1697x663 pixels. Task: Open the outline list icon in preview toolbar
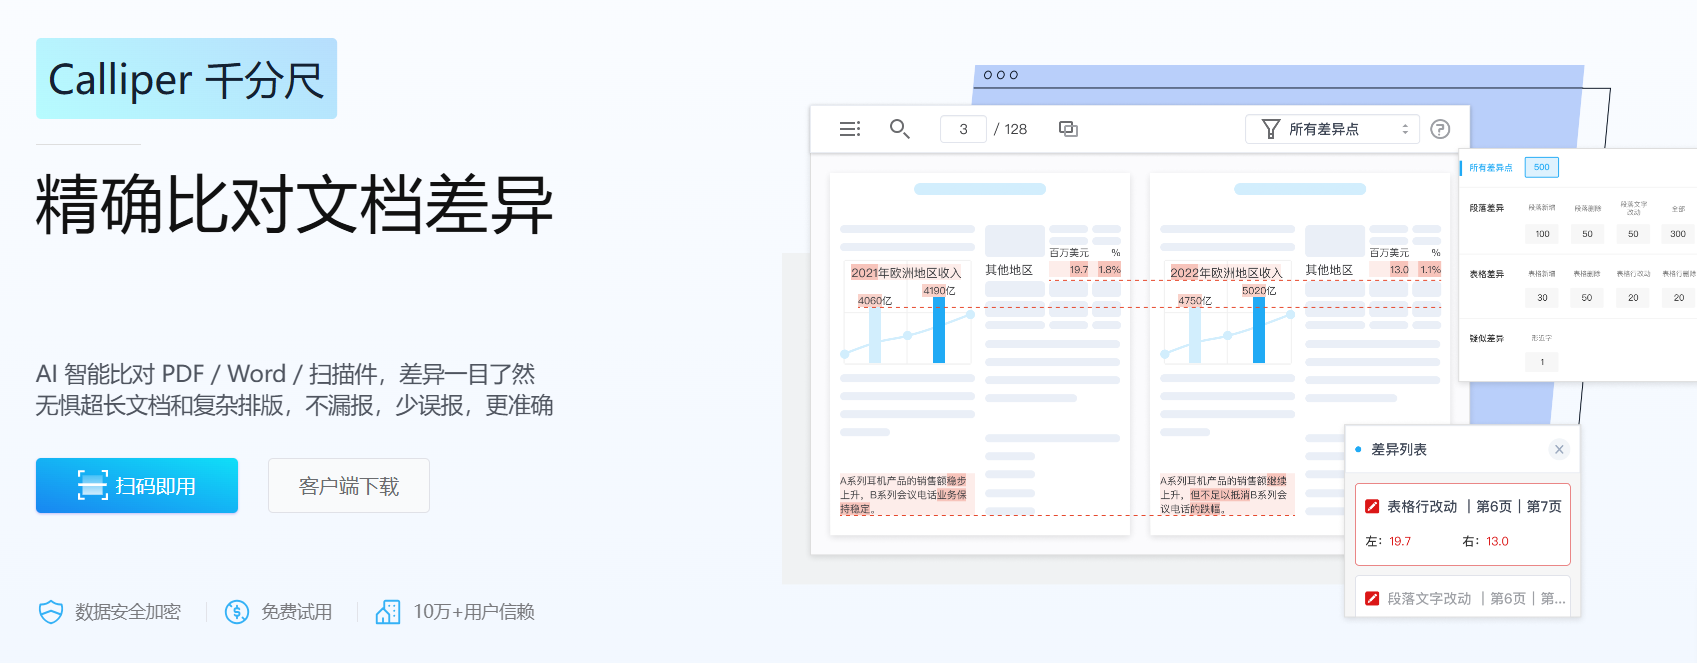pyautogui.click(x=850, y=129)
